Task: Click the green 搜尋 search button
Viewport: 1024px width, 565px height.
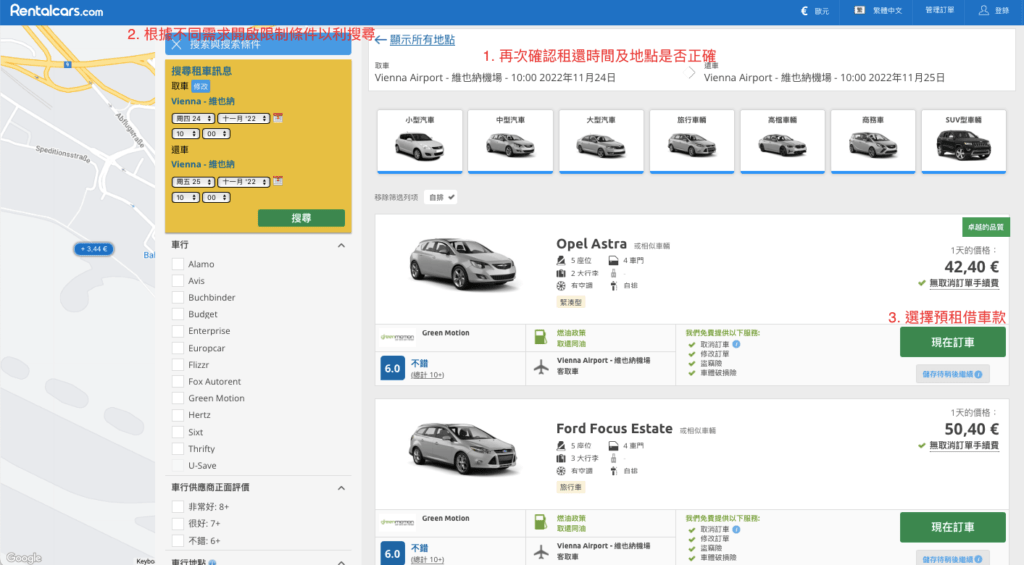Action: point(301,218)
